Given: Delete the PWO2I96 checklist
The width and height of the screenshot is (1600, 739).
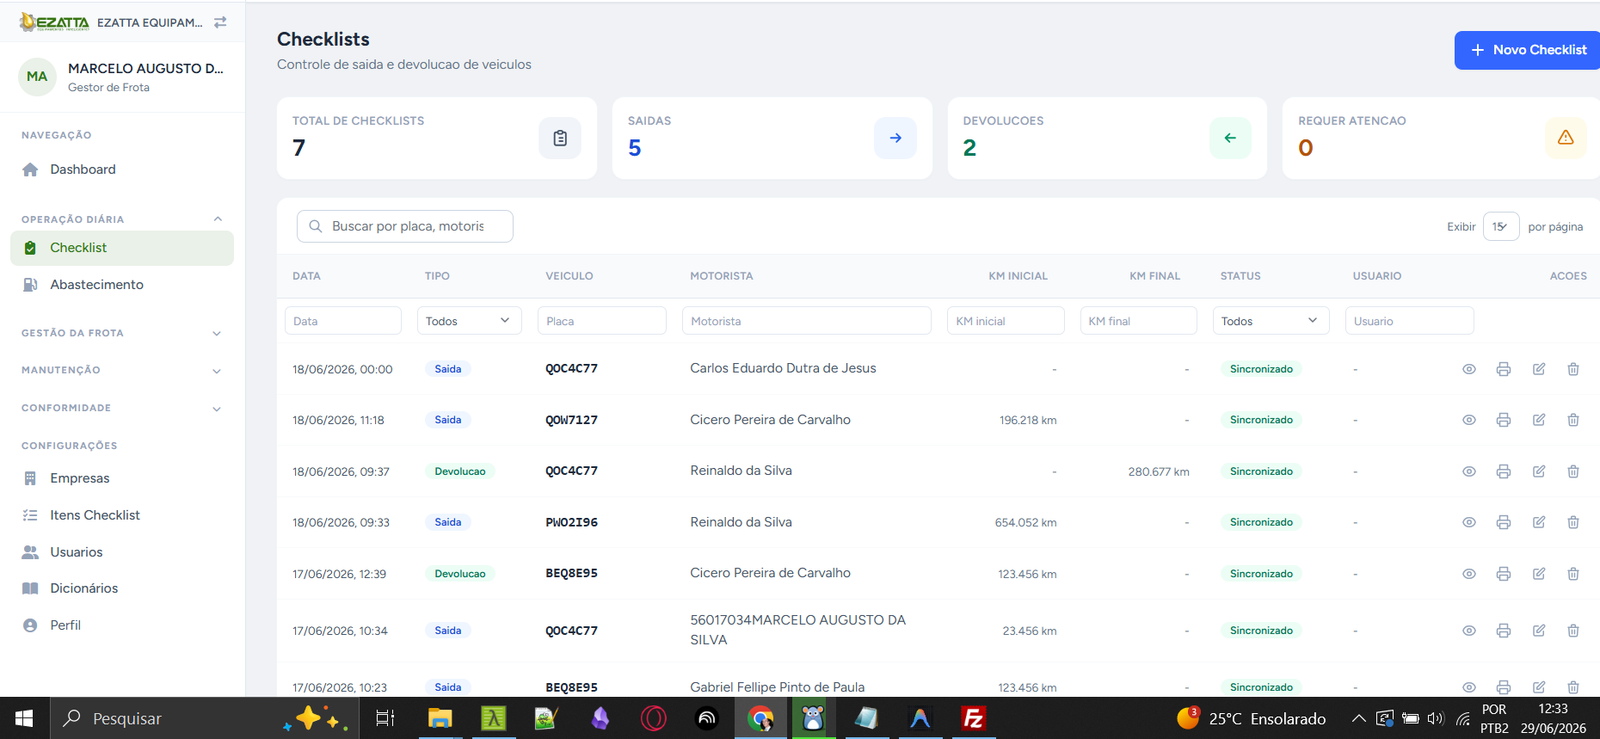Looking at the screenshot, I should [x=1573, y=522].
